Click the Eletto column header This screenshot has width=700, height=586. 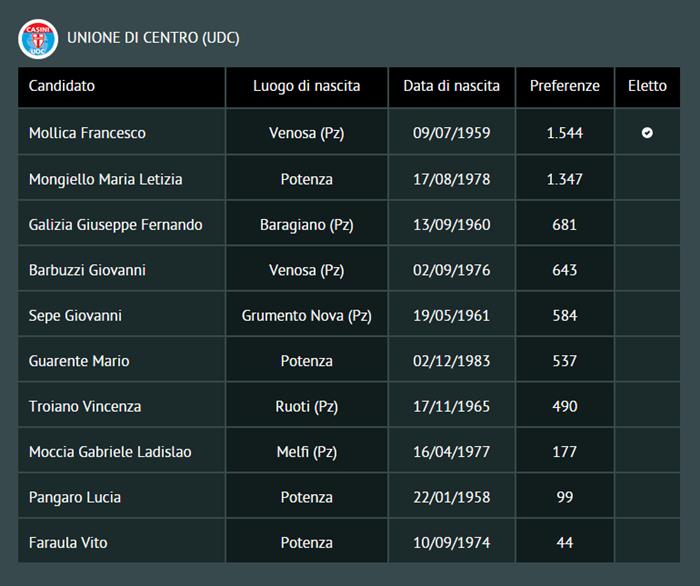coord(647,86)
